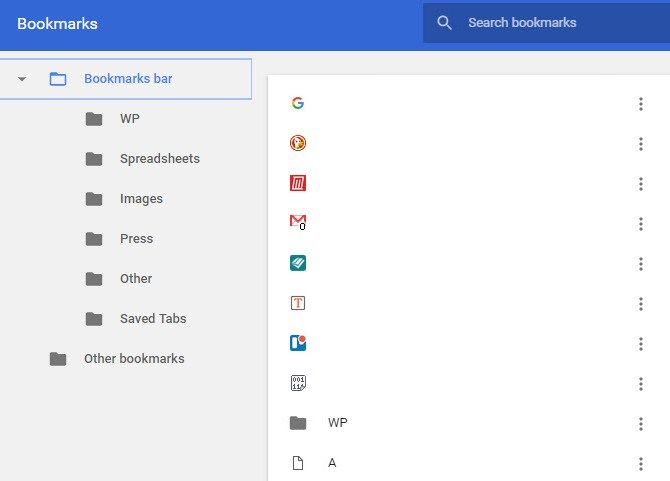Open three-dot menu for bookmark A
This screenshot has width=670, height=481.
pyautogui.click(x=640, y=464)
